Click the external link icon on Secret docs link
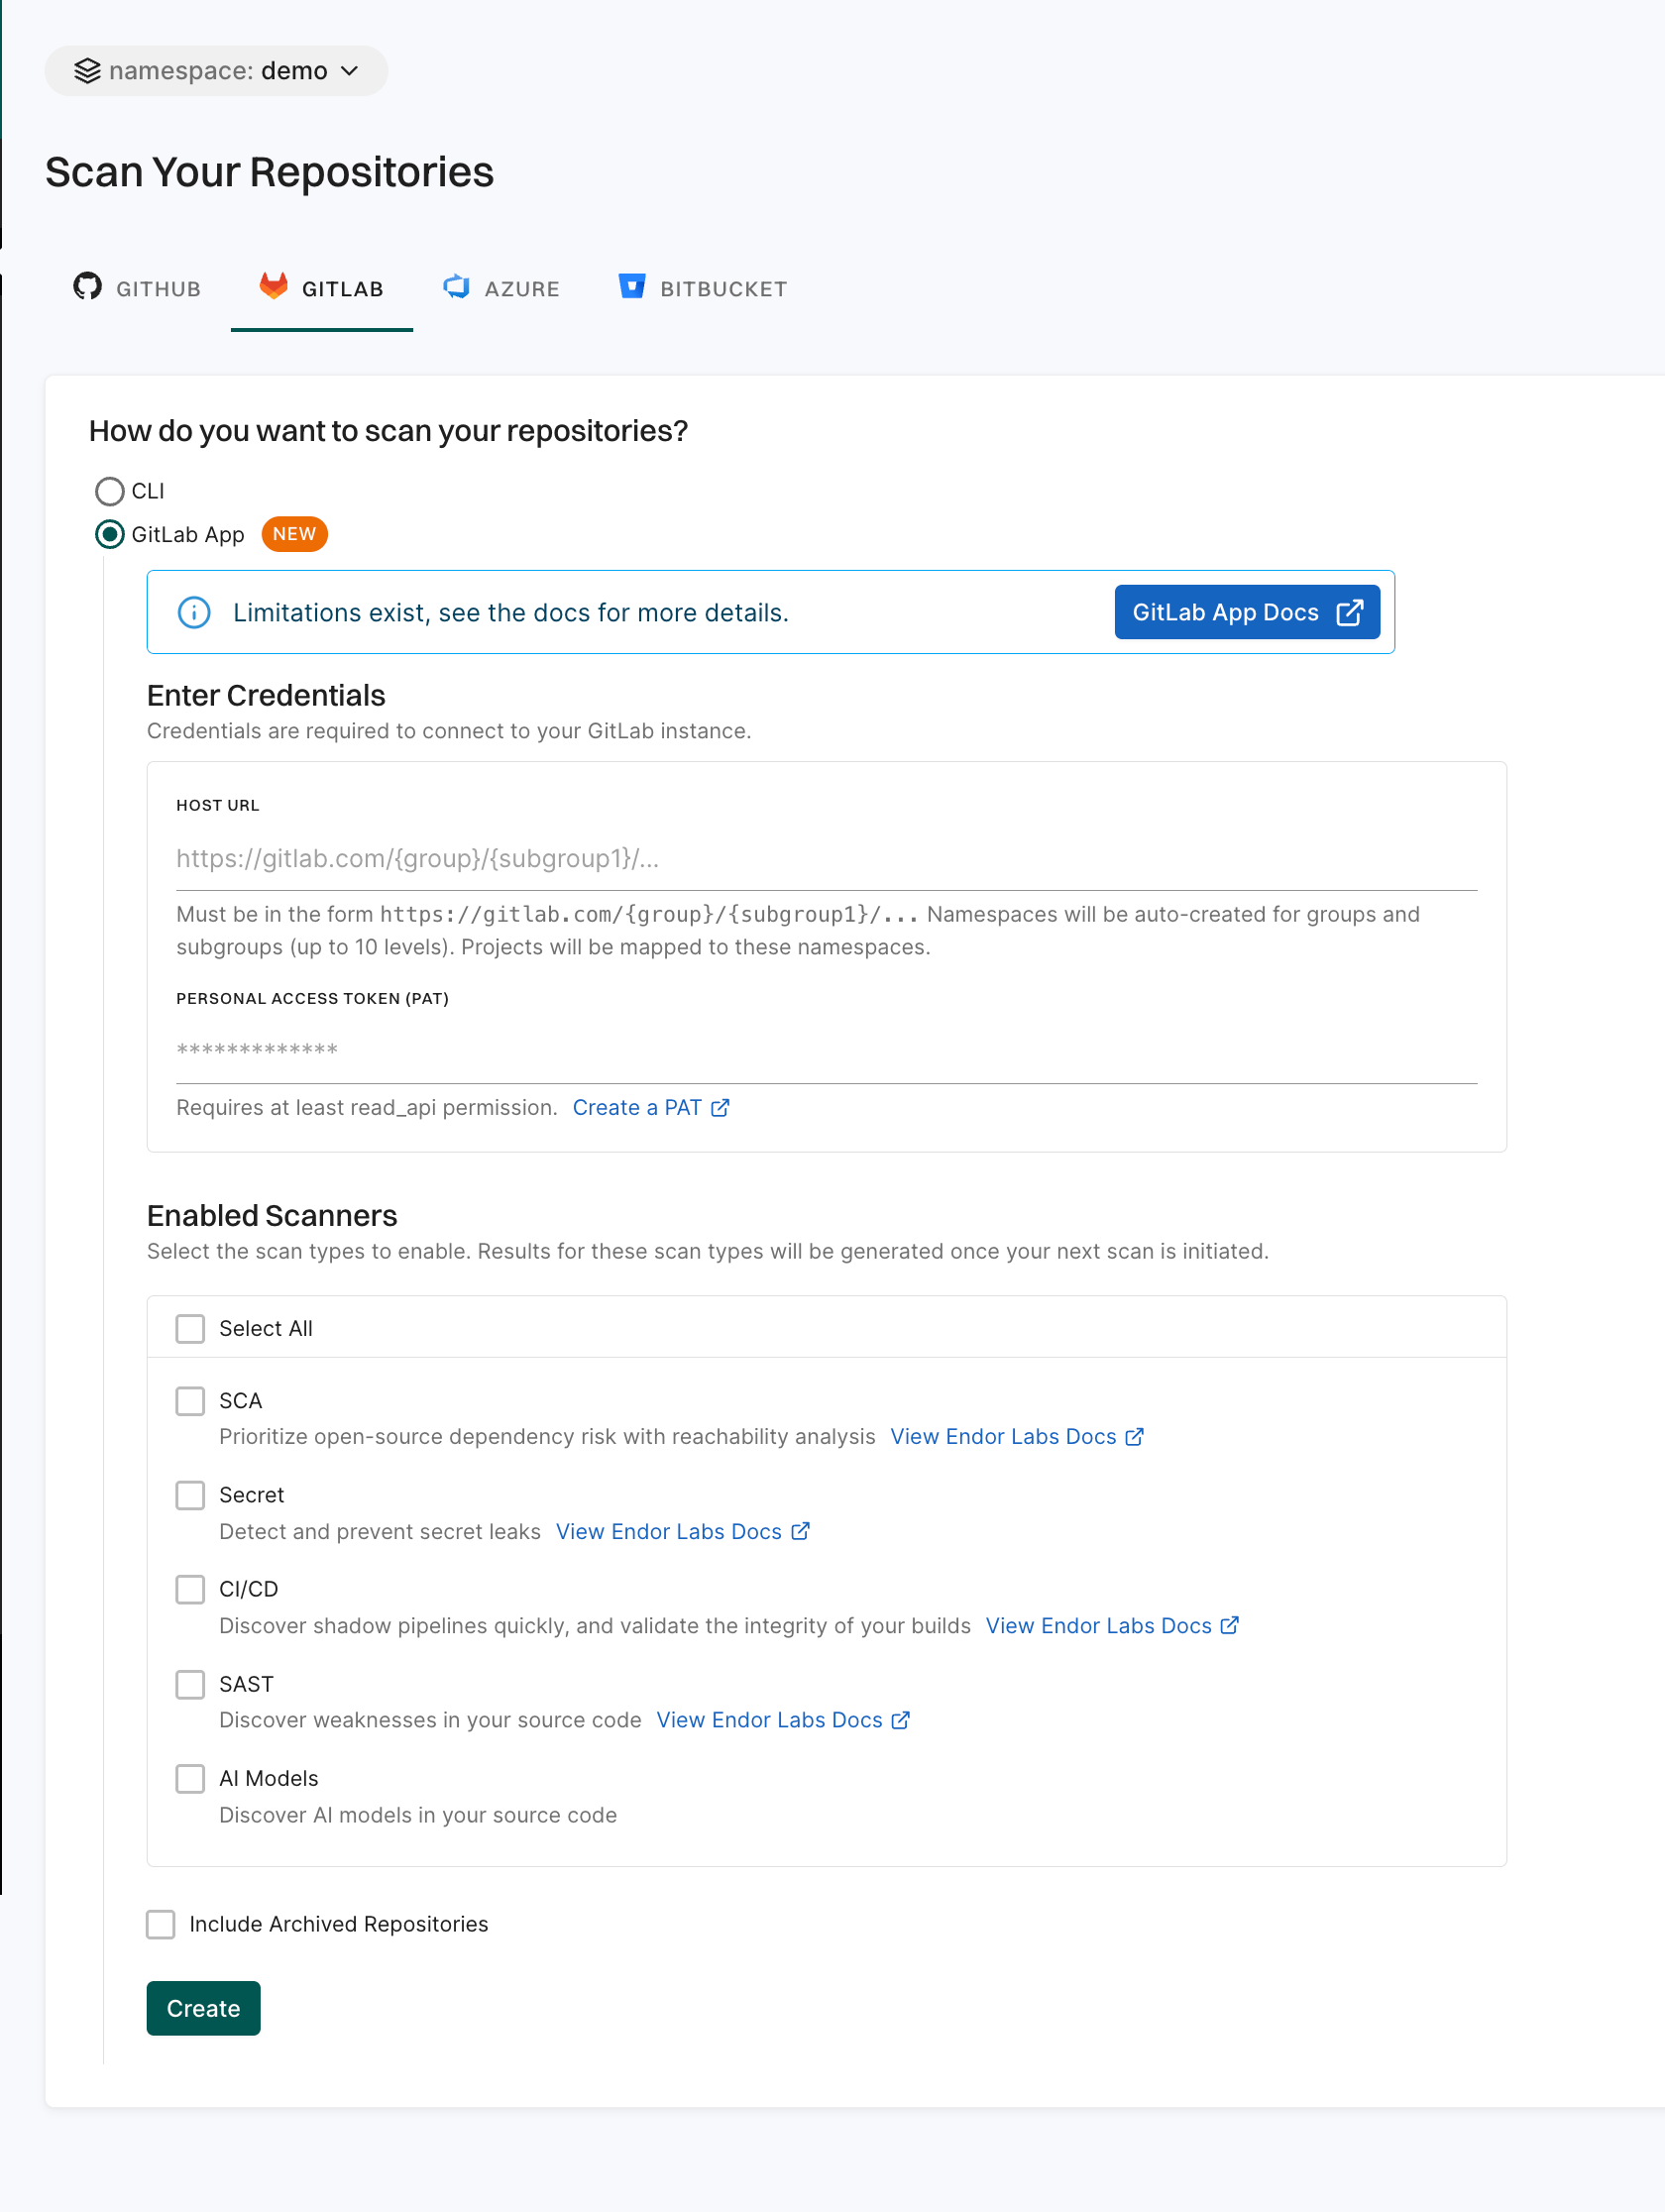 click(800, 1531)
